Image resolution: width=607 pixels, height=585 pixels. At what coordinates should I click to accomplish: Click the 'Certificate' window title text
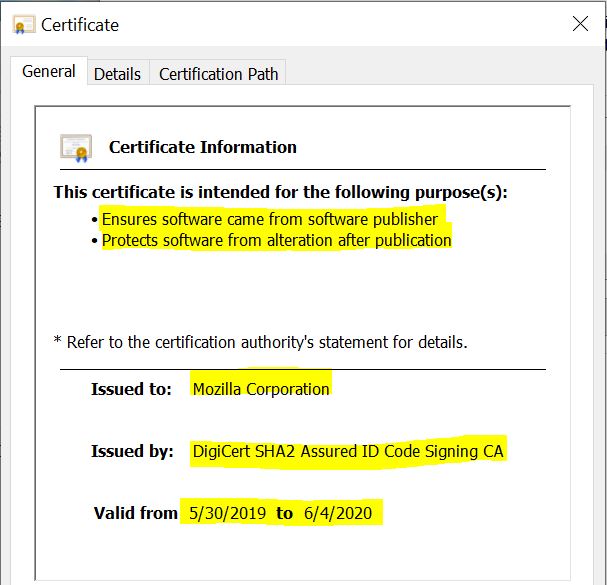pyautogui.click(x=80, y=25)
